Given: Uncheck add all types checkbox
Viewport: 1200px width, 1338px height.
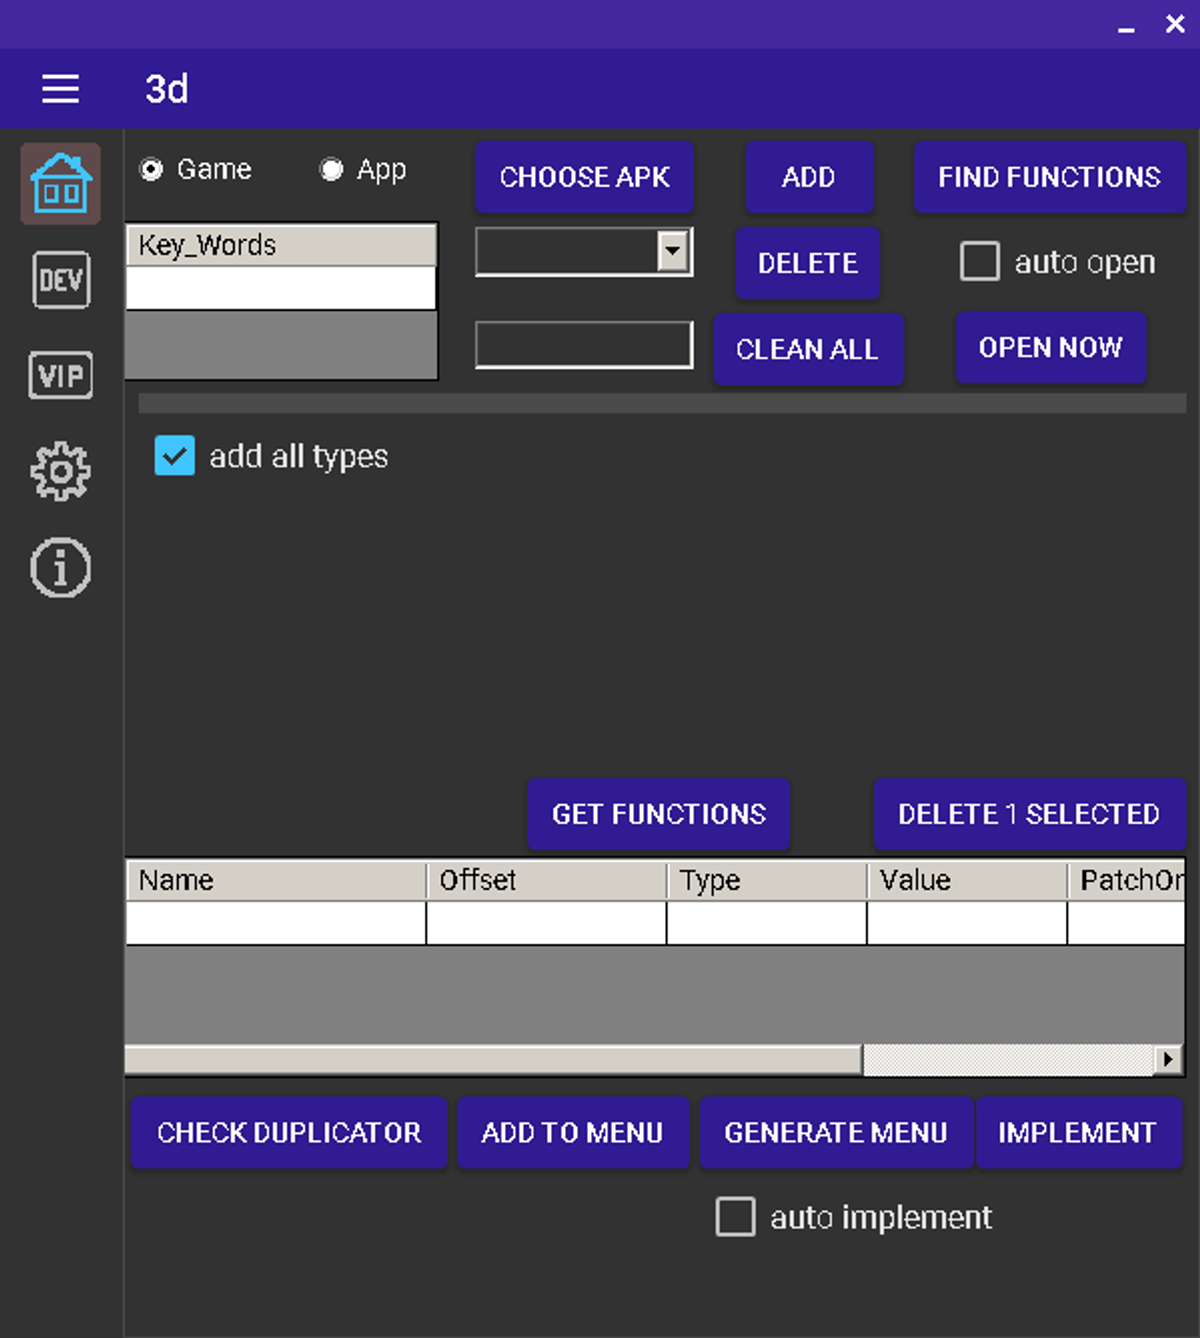Looking at the screenshot, I should coord(175,456).
